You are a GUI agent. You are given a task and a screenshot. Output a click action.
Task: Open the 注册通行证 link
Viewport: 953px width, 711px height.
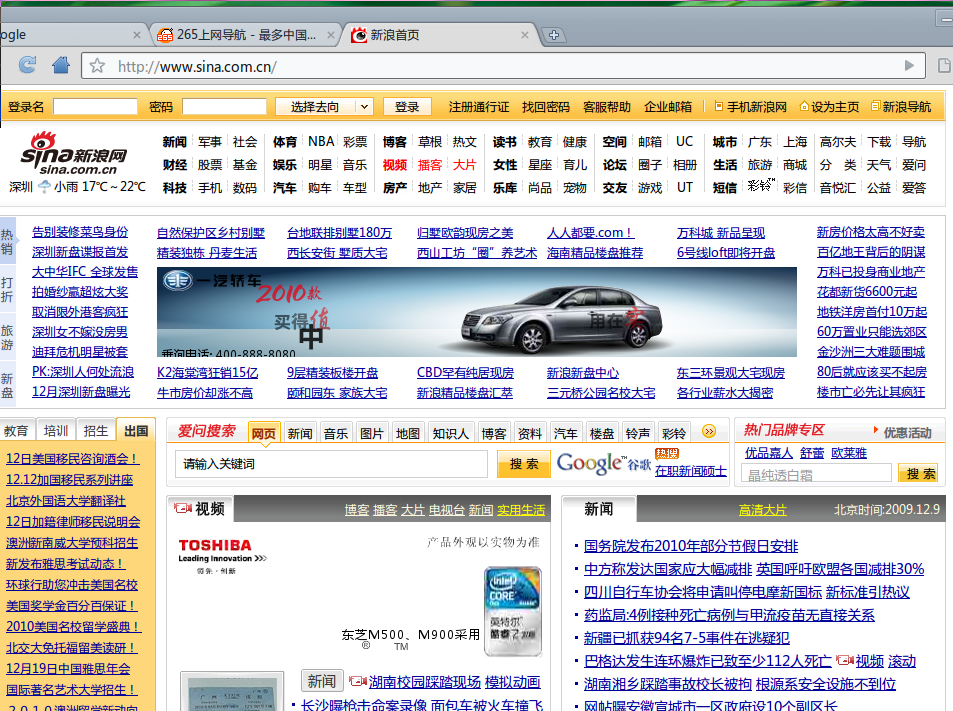[479, 107]
